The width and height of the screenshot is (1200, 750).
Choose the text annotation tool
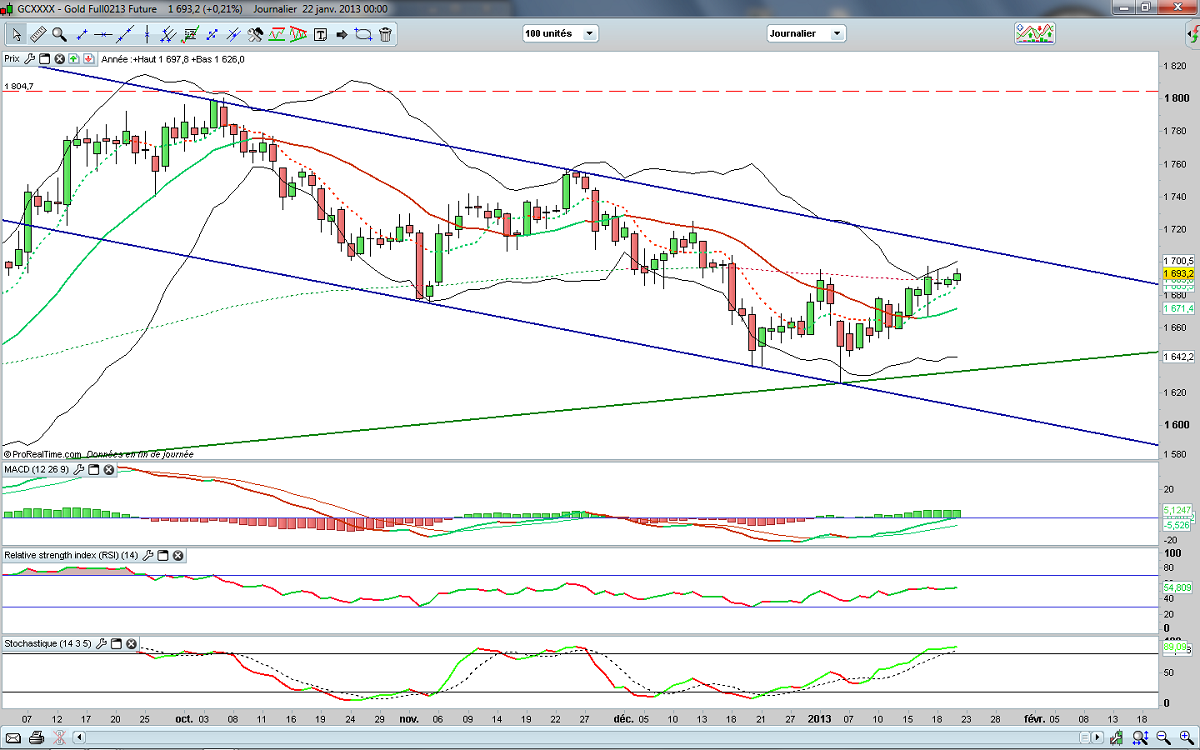pyautogui.click(x=321, y=34)
